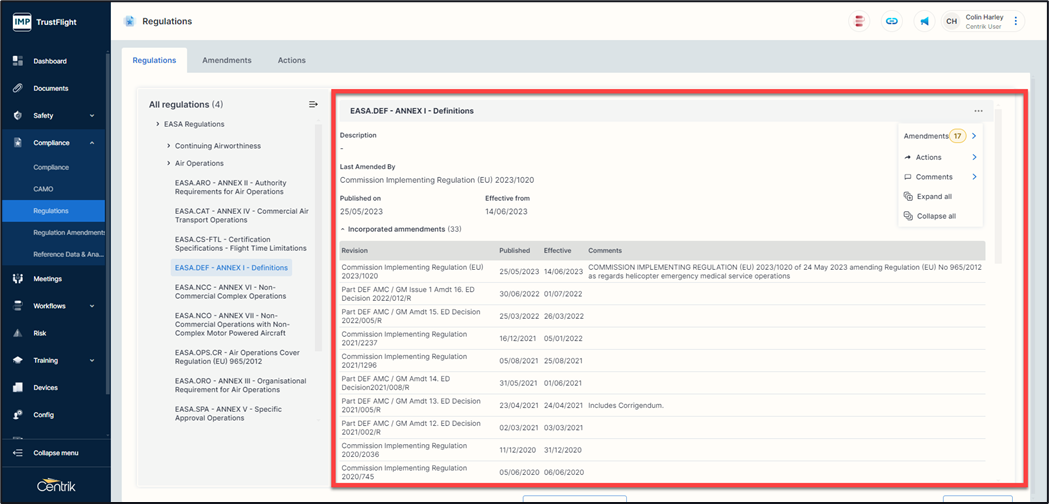The height and width of the screenshot is (504, 1049).
Task: Click the announcements megaphone icon
Action: pyautogui.click(x=924, y=21)
